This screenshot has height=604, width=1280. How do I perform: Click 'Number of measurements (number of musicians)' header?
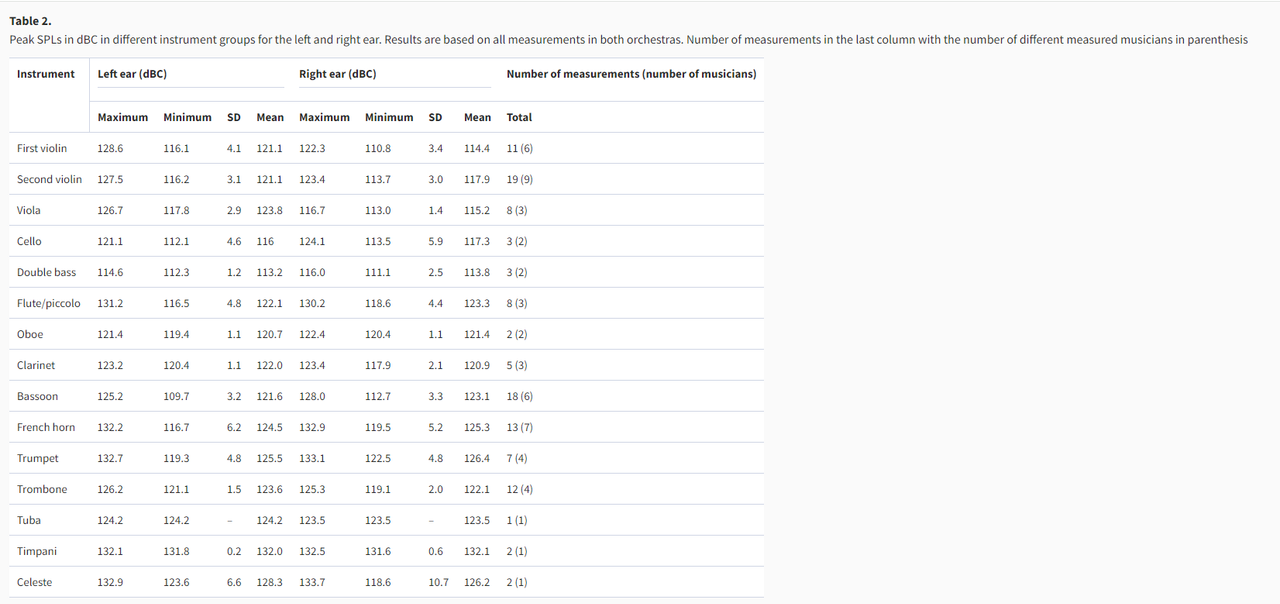point(632,74)
